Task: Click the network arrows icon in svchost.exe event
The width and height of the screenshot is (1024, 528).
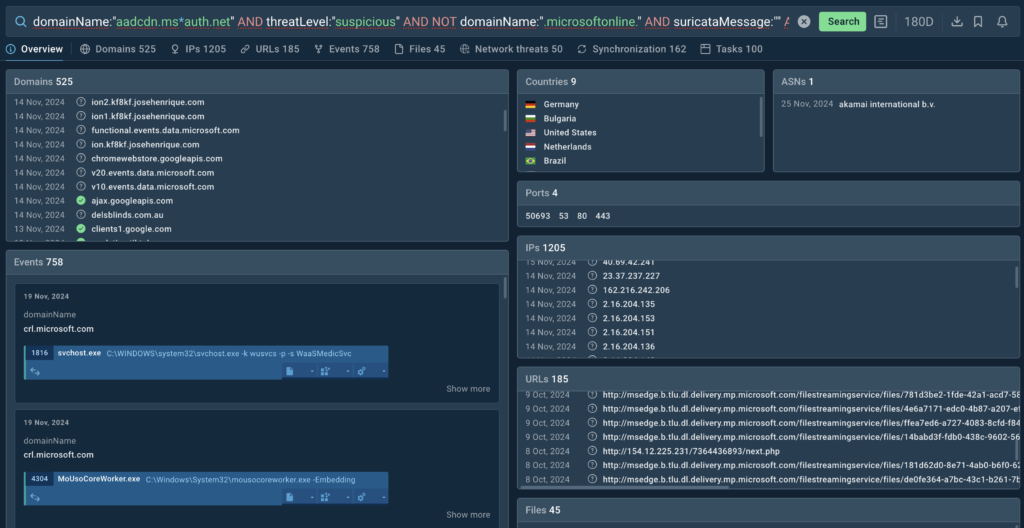Action: pyautogui.click(x=36, y=371)
